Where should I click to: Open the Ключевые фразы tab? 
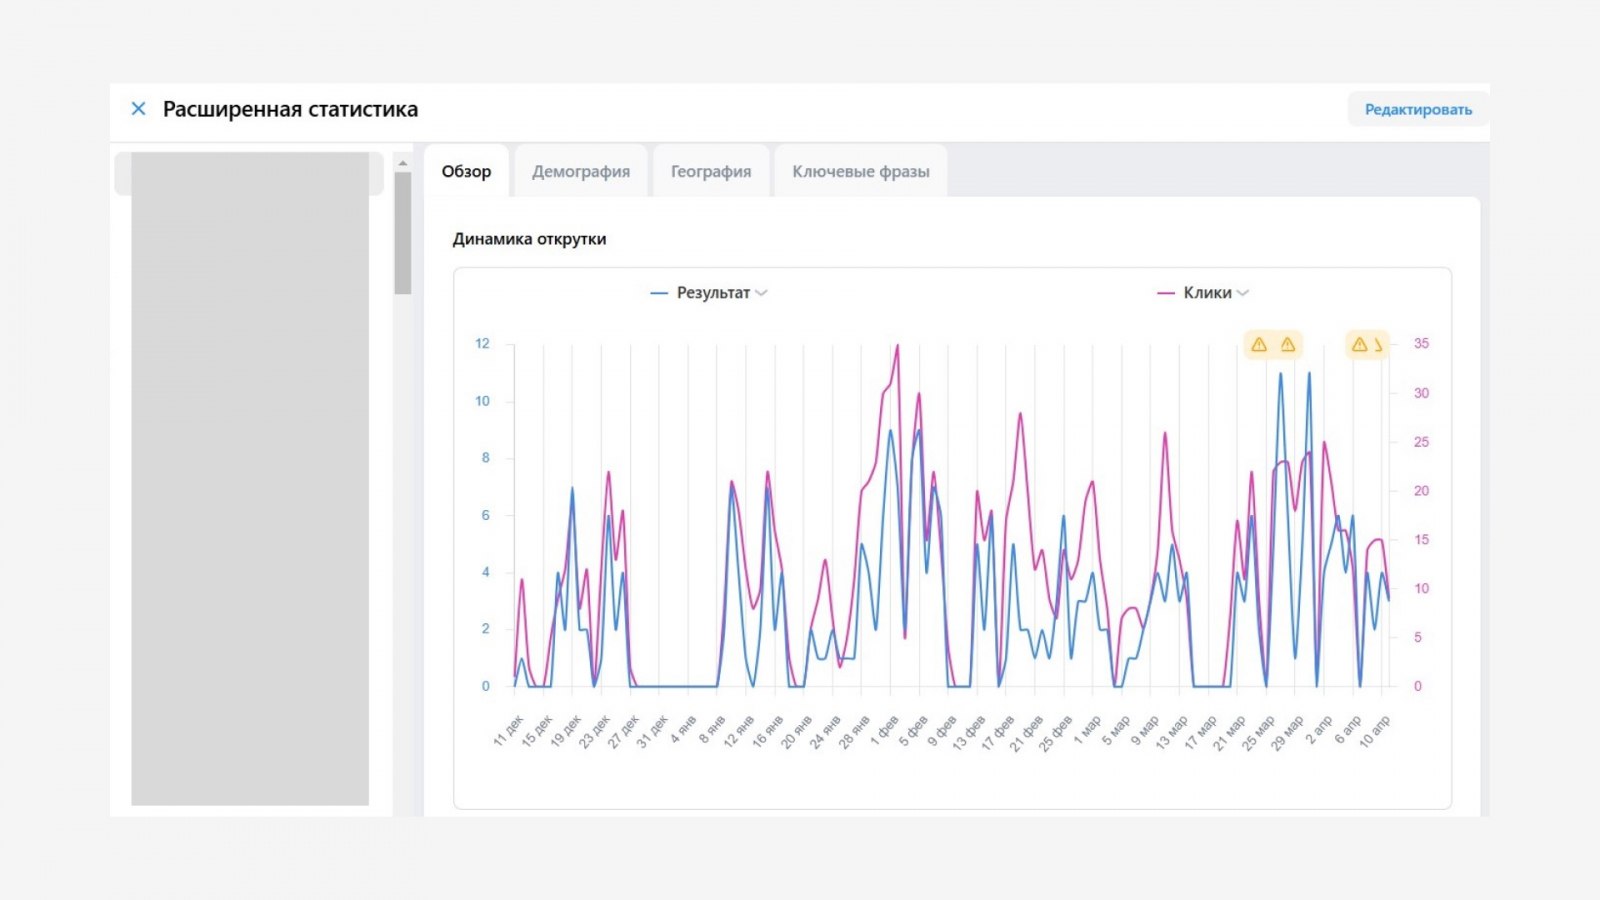click(x=860, y=172)
